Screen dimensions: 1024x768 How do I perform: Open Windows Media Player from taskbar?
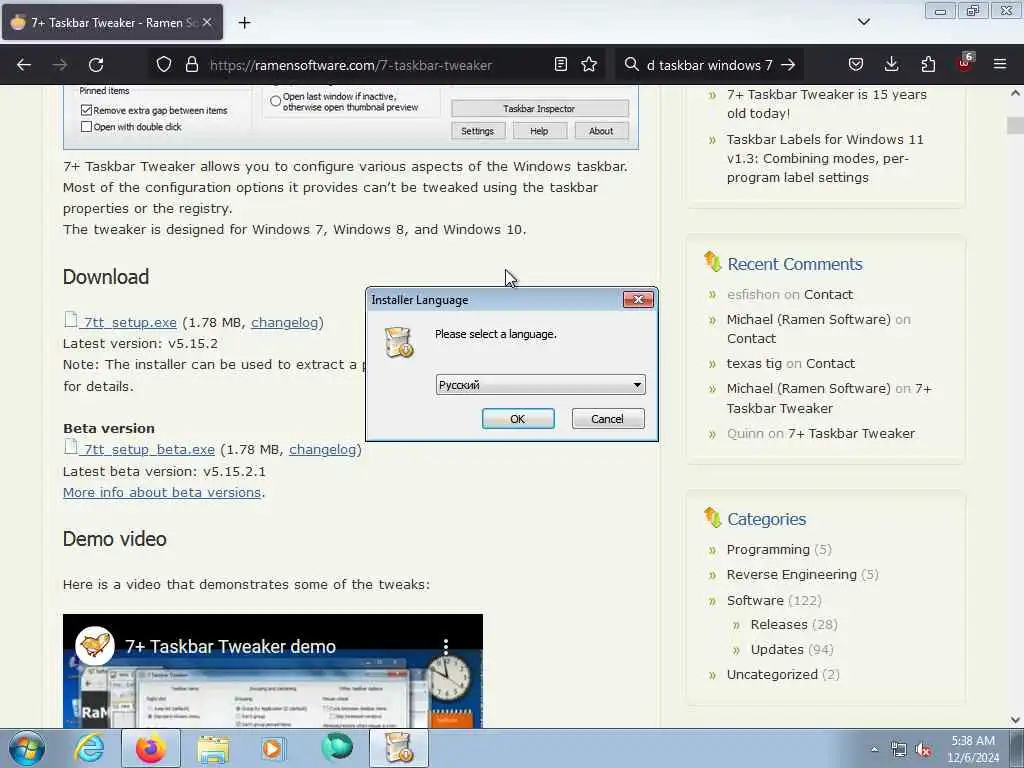tap(273, 748)
